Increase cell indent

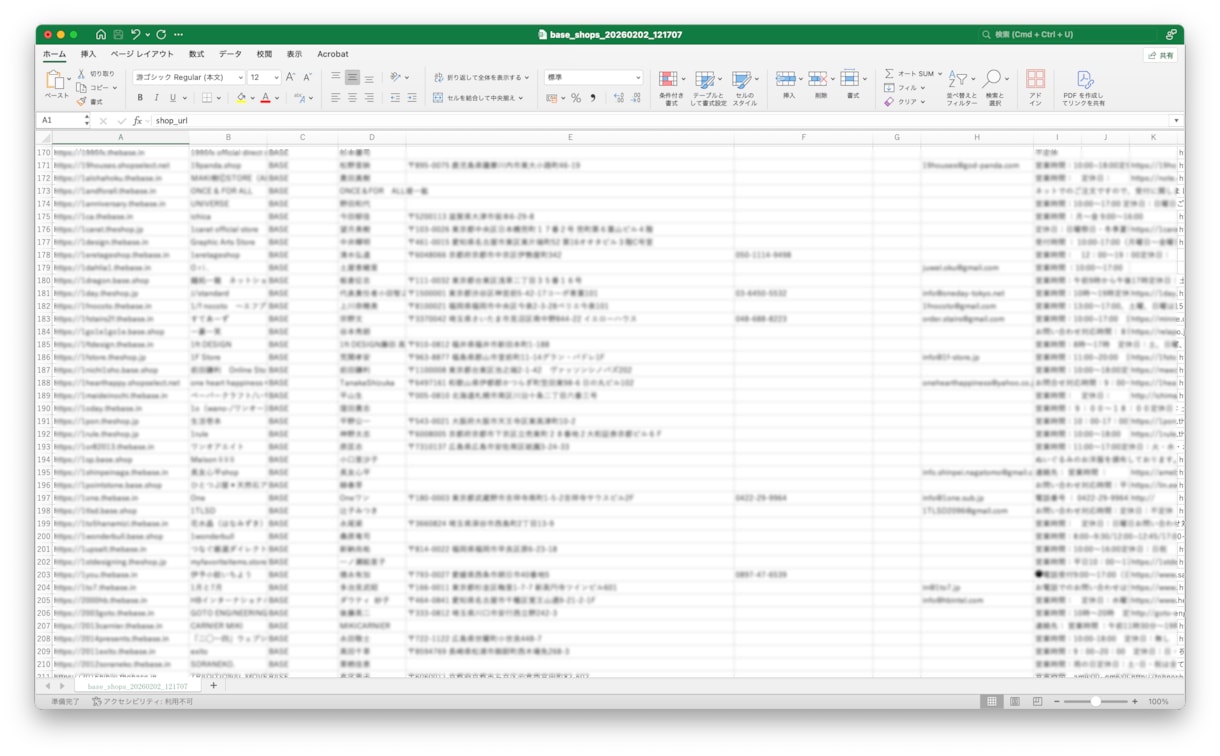411,98
